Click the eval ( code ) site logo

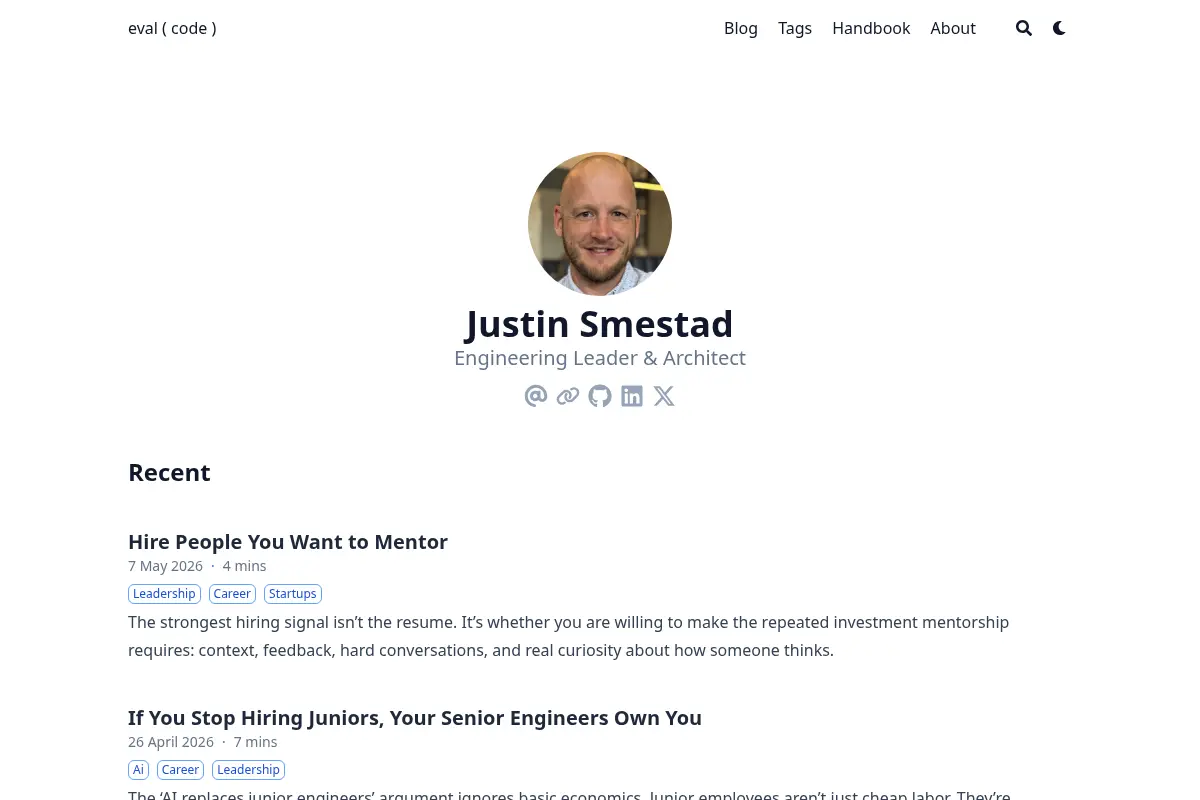[x=172, y=28]
